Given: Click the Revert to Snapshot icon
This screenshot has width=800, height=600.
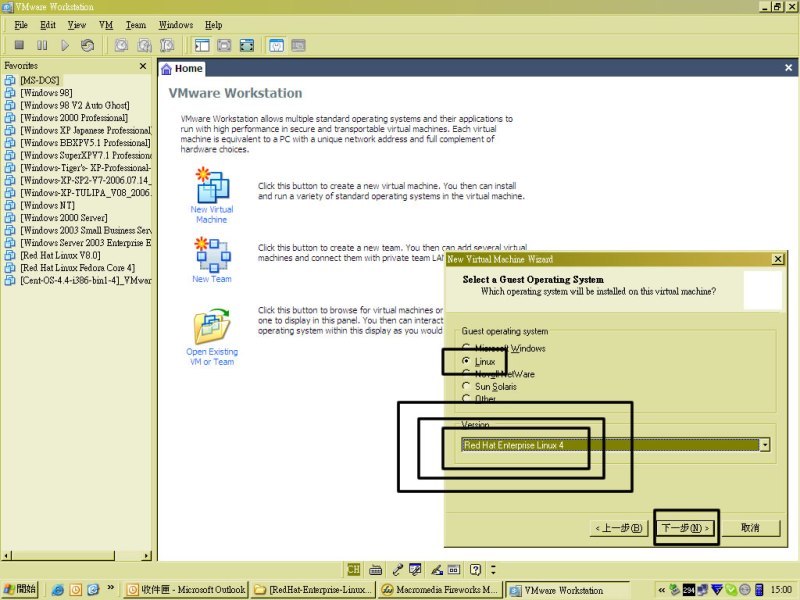Looking at the screenshot, I should (144, 45).
